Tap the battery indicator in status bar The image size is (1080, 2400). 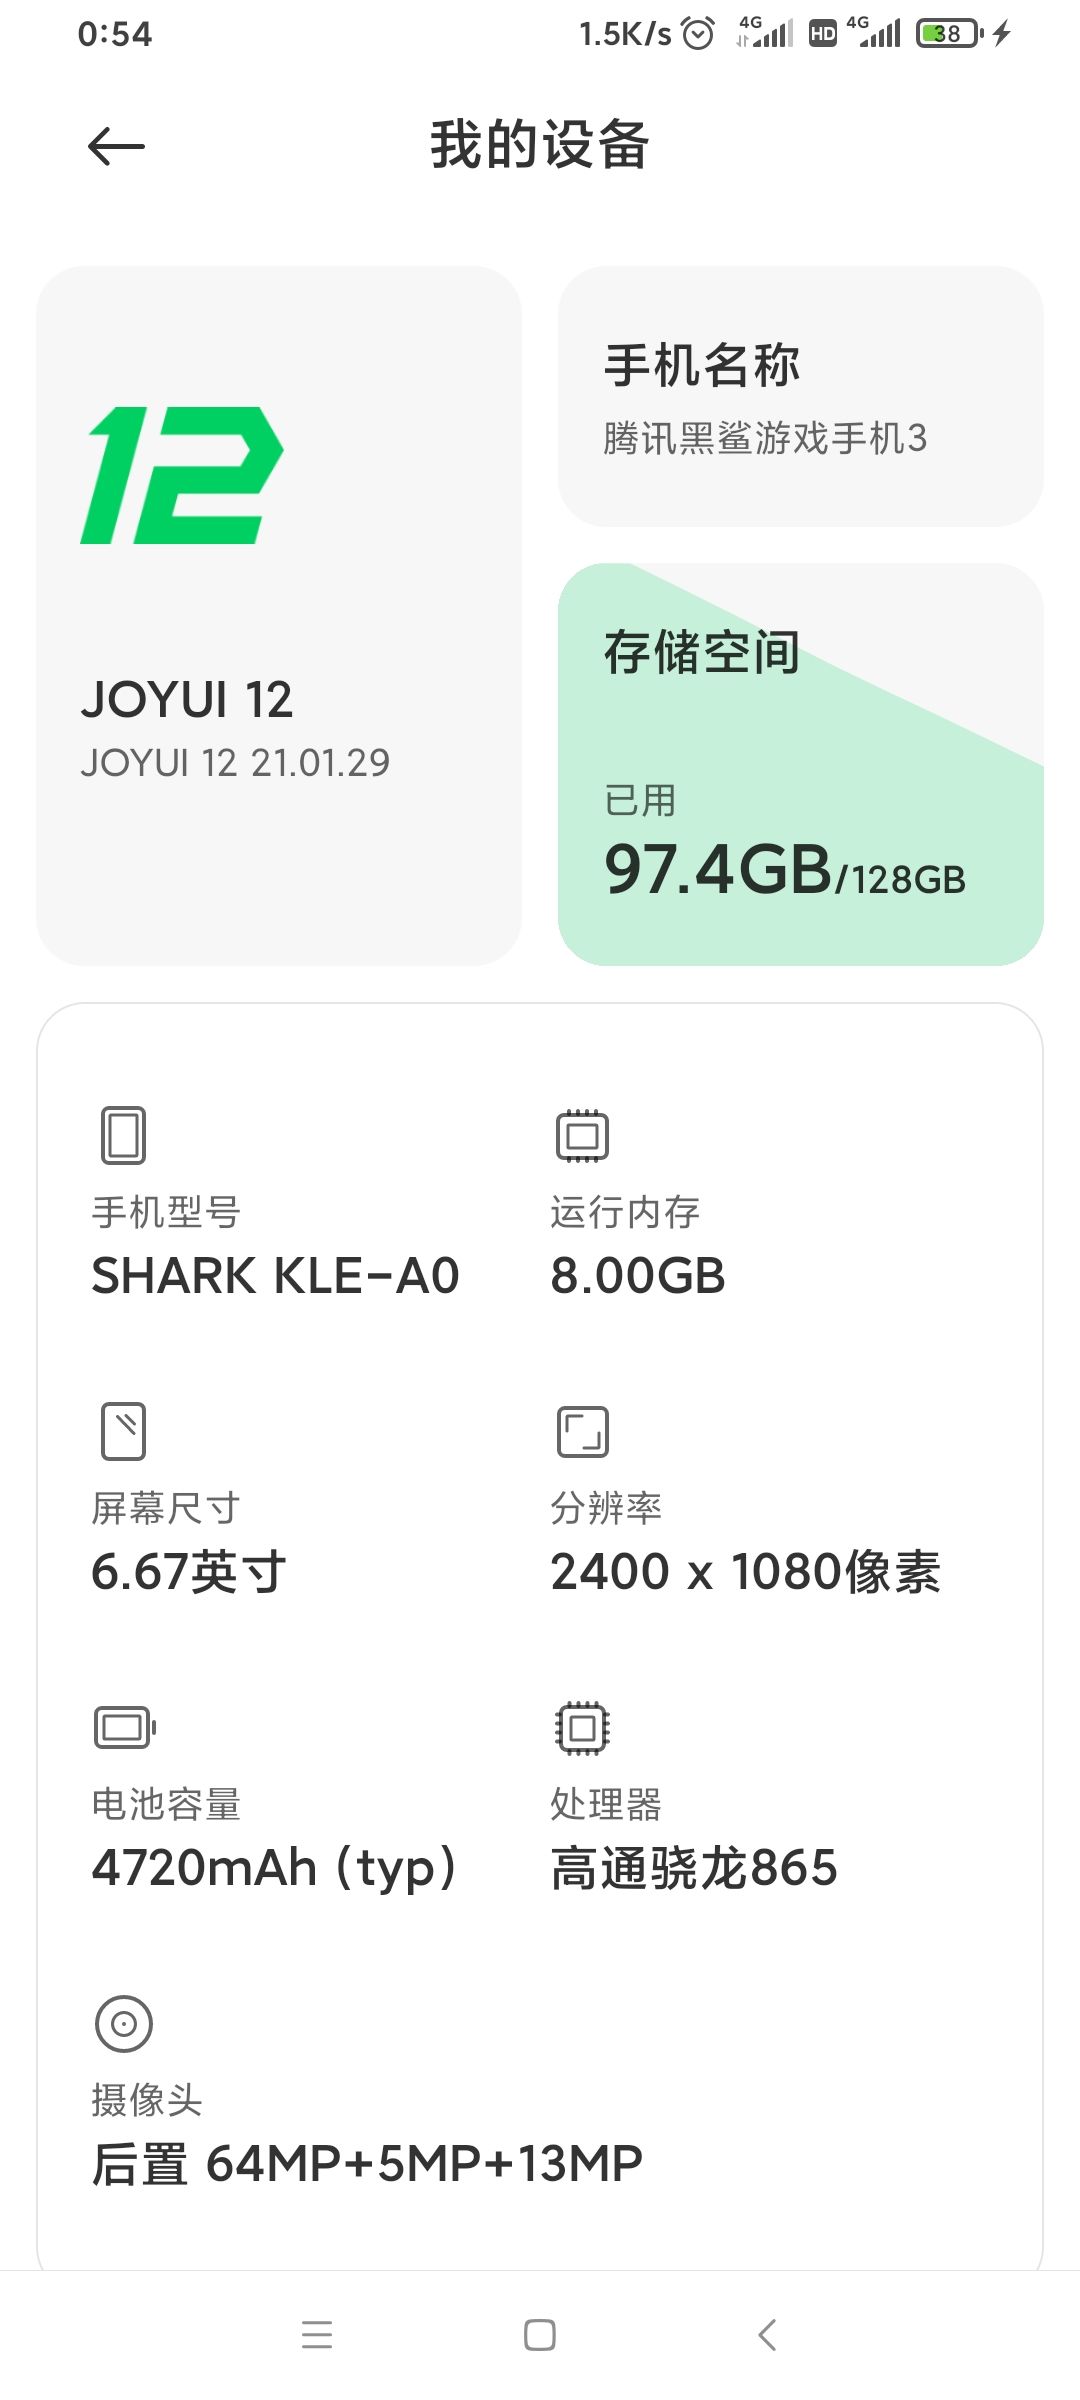click(950, 34)
